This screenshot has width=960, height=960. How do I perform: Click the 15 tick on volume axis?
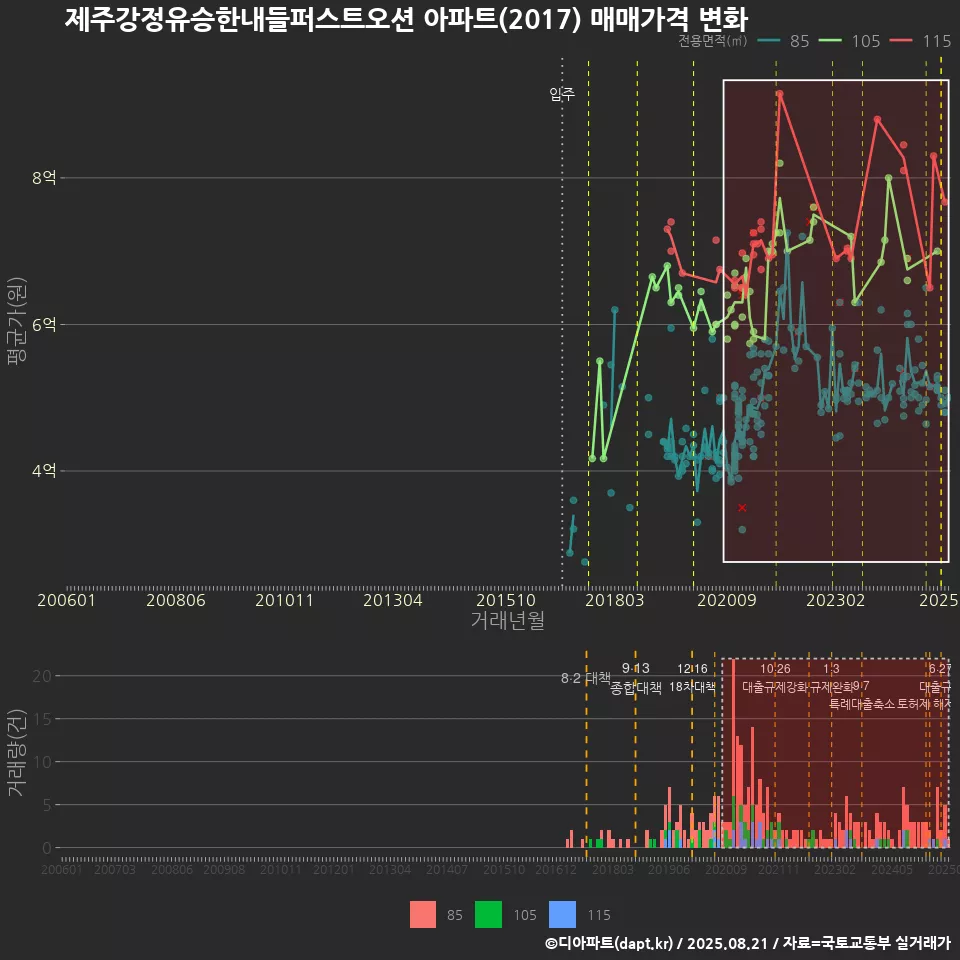pyautogui.click(x=42, y=719)
